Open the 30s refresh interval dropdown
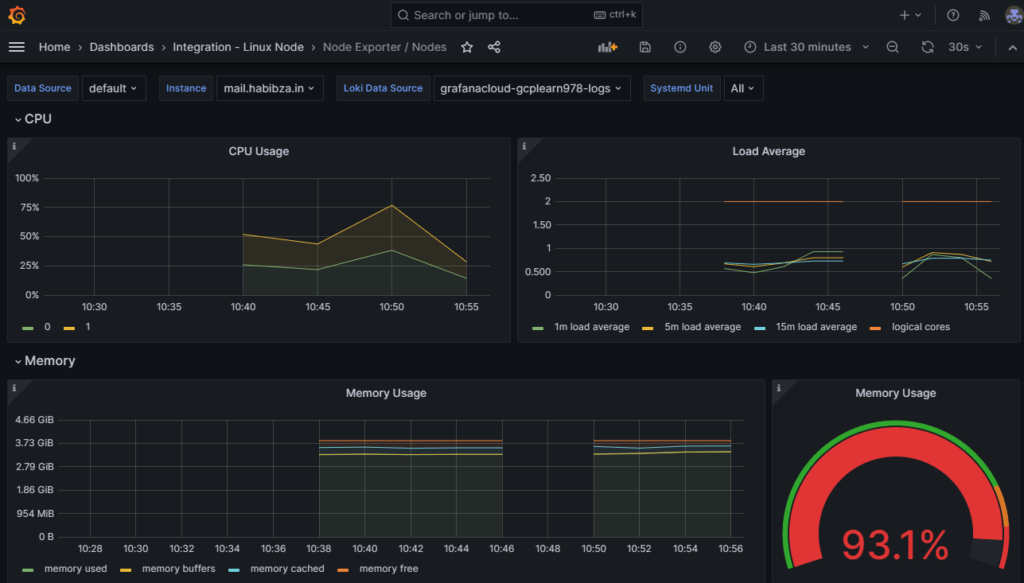Viewport: 1024px width, 583px height. [965, 47]
